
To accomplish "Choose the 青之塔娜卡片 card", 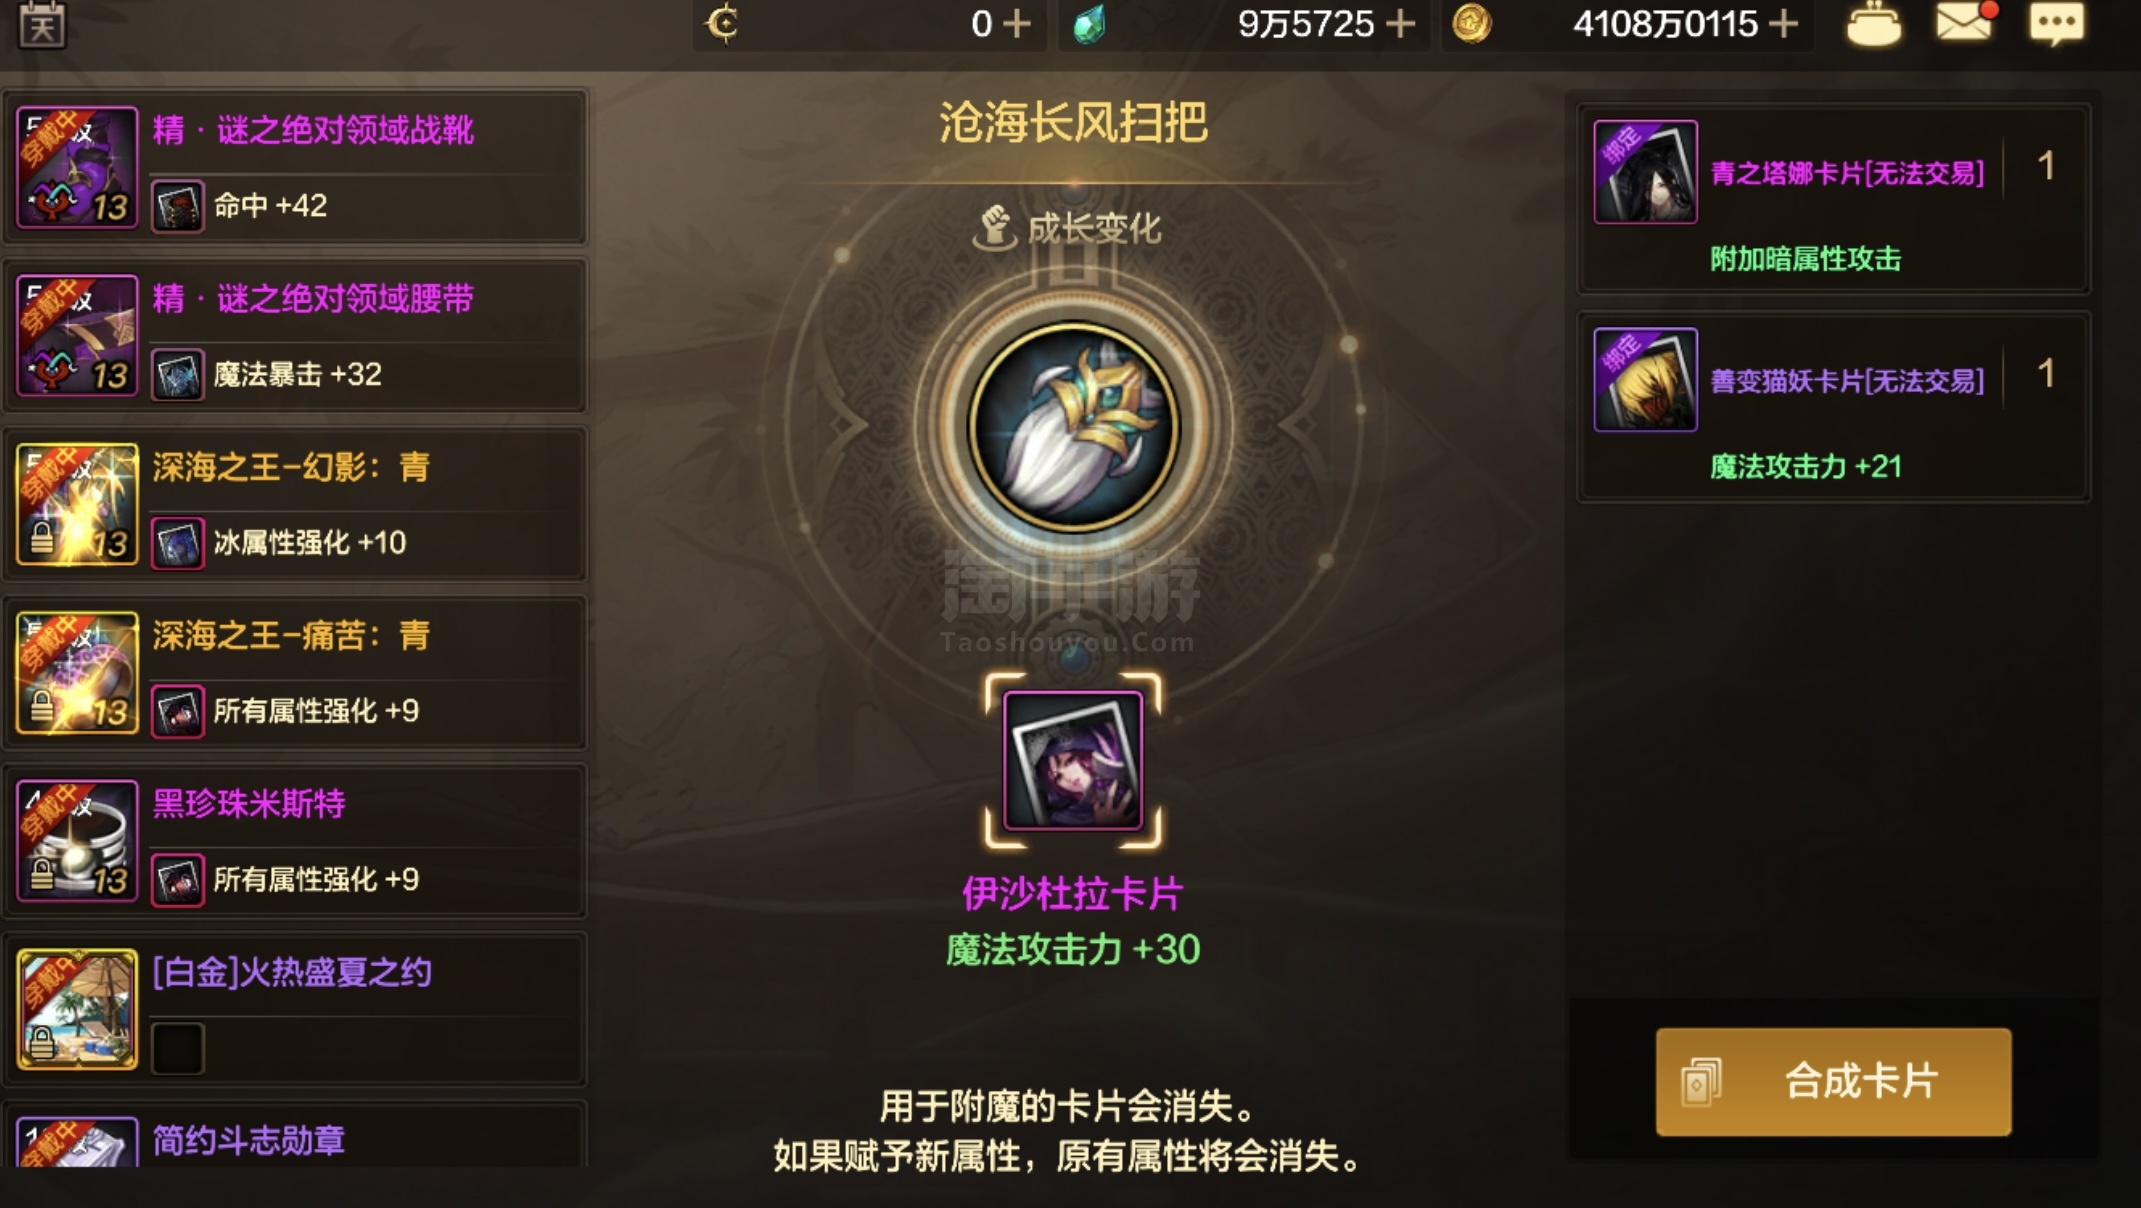I will (1833, 198).
